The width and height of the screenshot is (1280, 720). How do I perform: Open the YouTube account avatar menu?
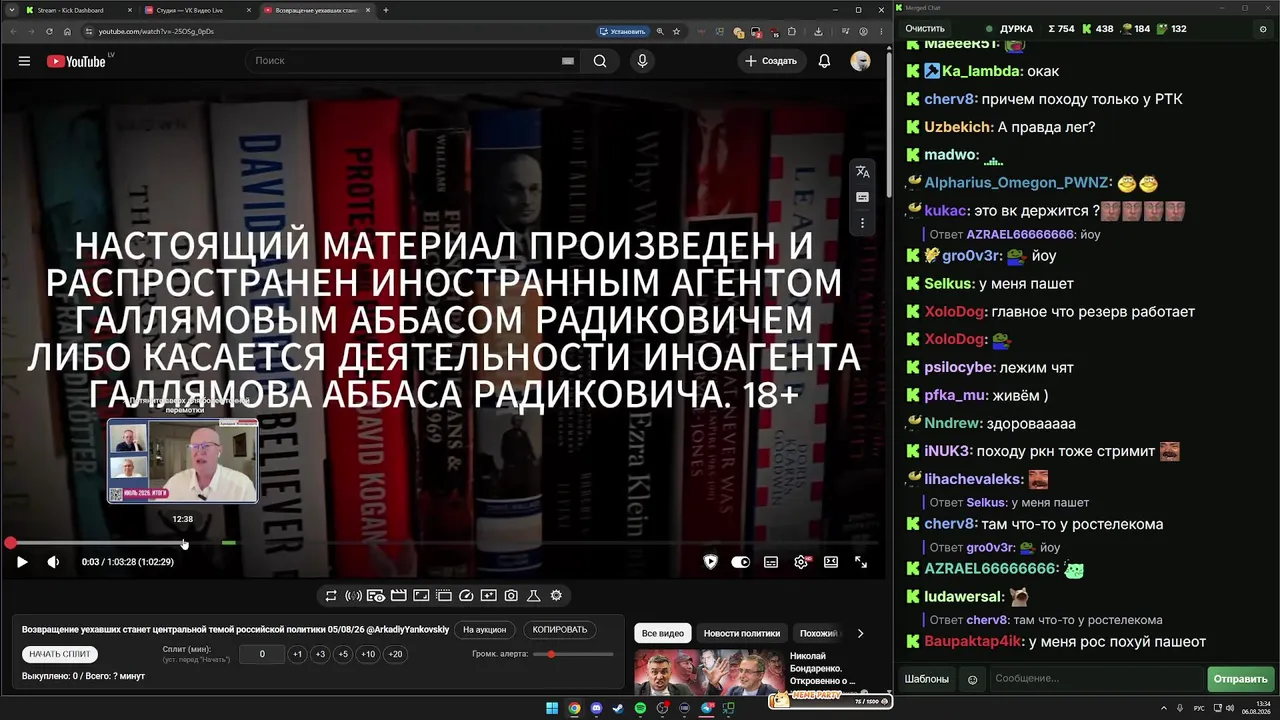[860, 61]
